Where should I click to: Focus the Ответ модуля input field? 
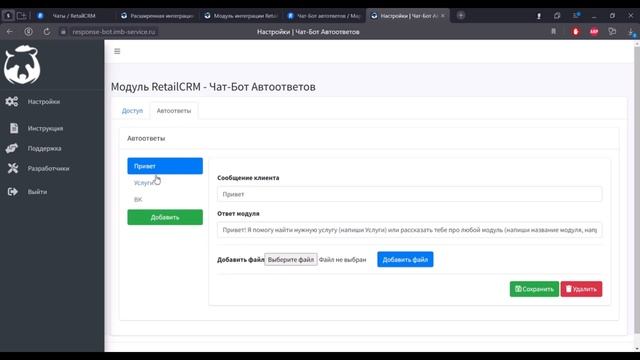pos(409,230)
